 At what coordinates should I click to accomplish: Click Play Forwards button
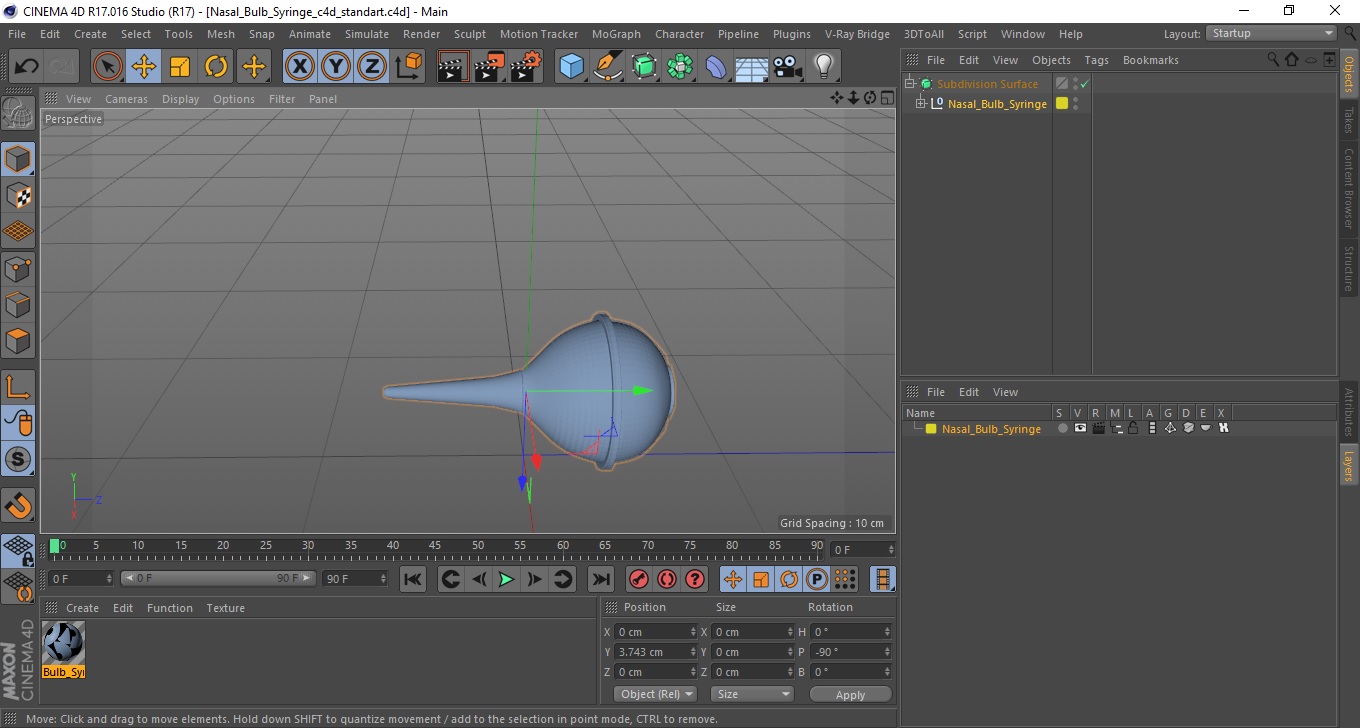click(506, 579)
